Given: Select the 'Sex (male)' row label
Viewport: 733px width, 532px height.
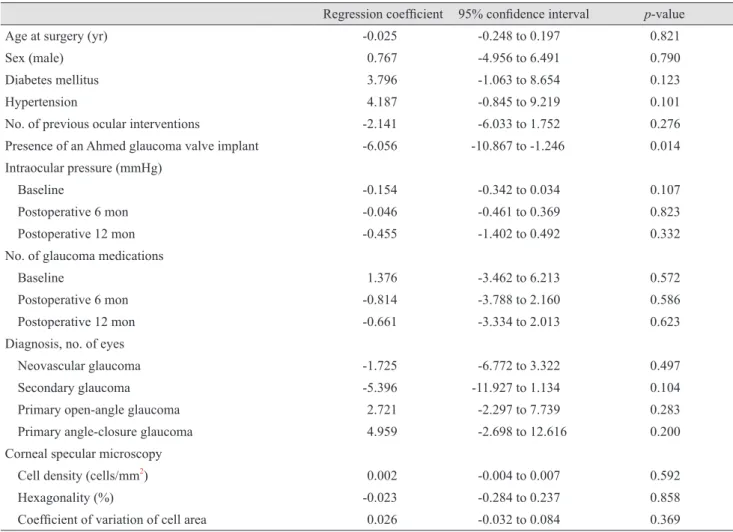Looking at the screenshot, I should pos(34,58).
